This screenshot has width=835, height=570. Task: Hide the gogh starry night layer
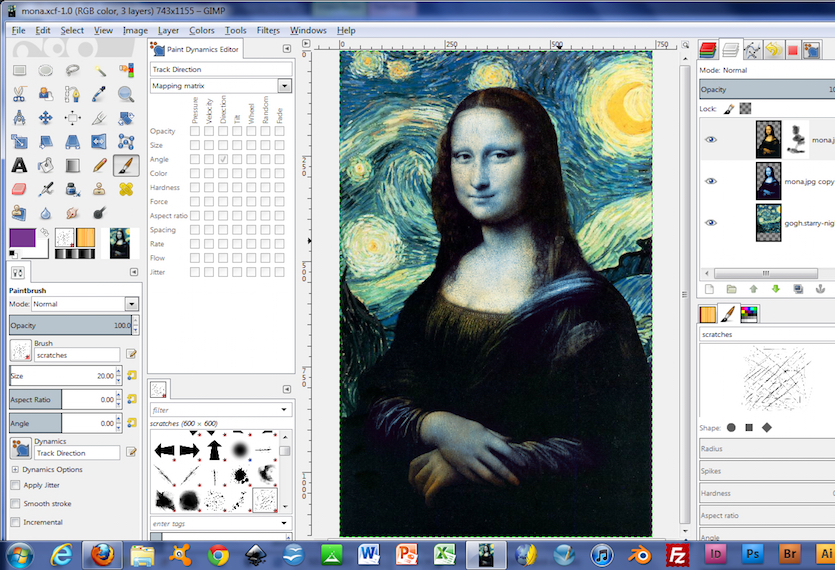tap(710, 223)
